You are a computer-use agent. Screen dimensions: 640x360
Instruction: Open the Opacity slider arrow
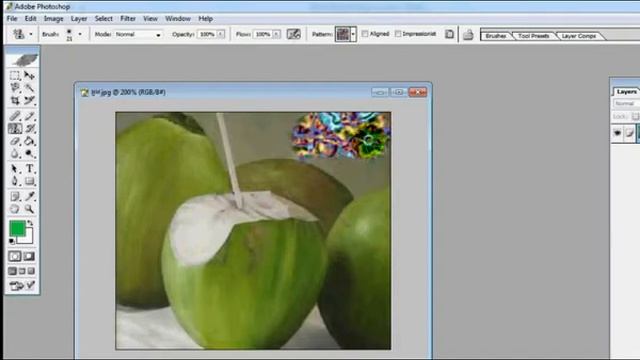pyautogui.click(x=221, y=34)
